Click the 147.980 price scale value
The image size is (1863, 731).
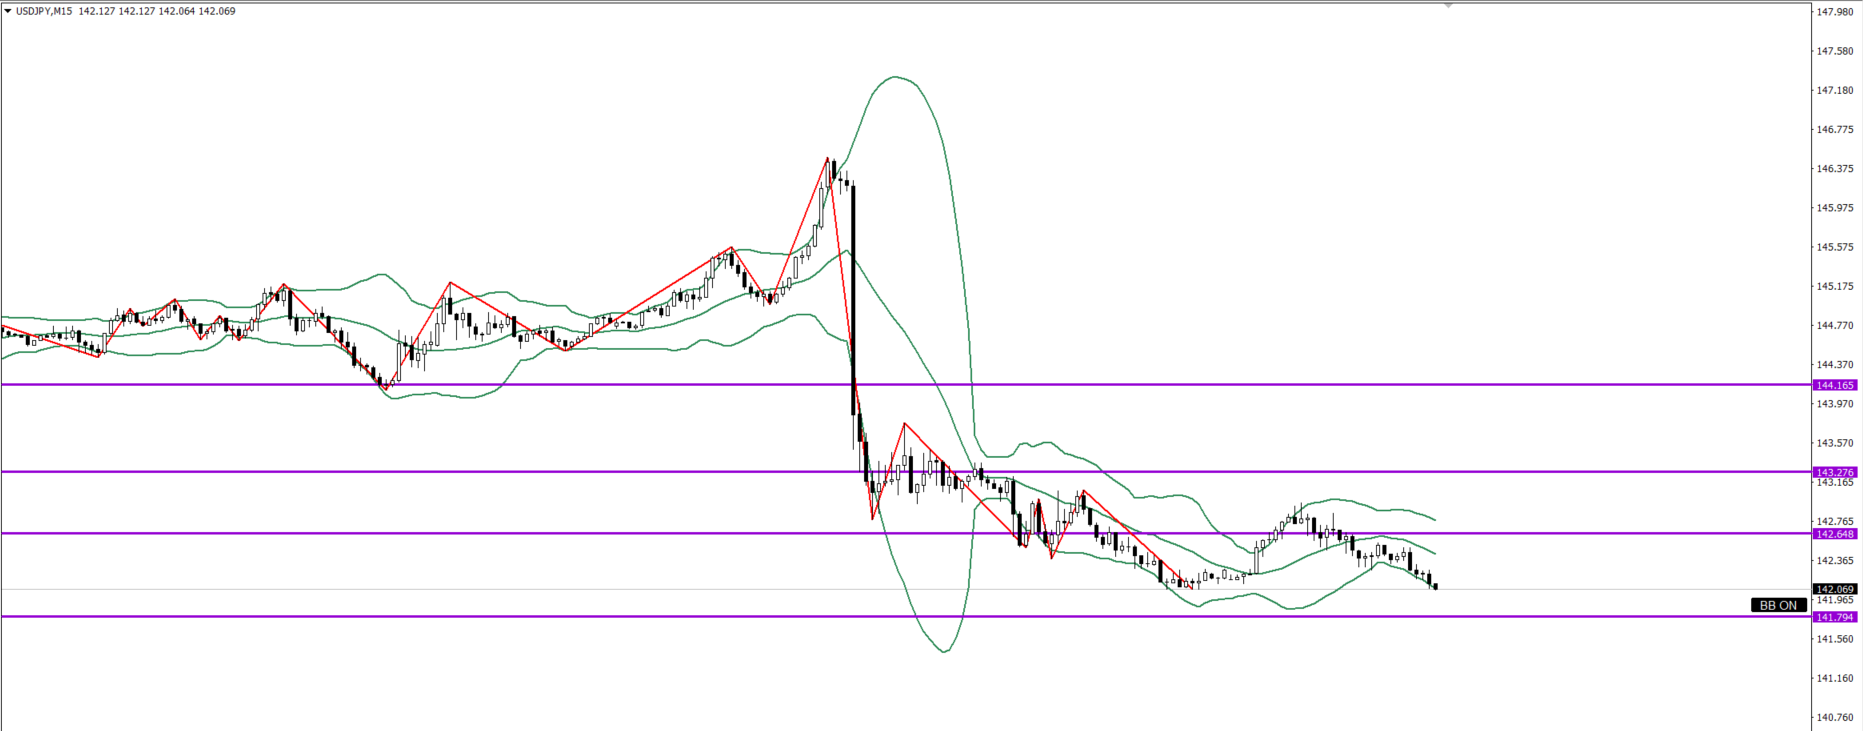coord(1835,12)
